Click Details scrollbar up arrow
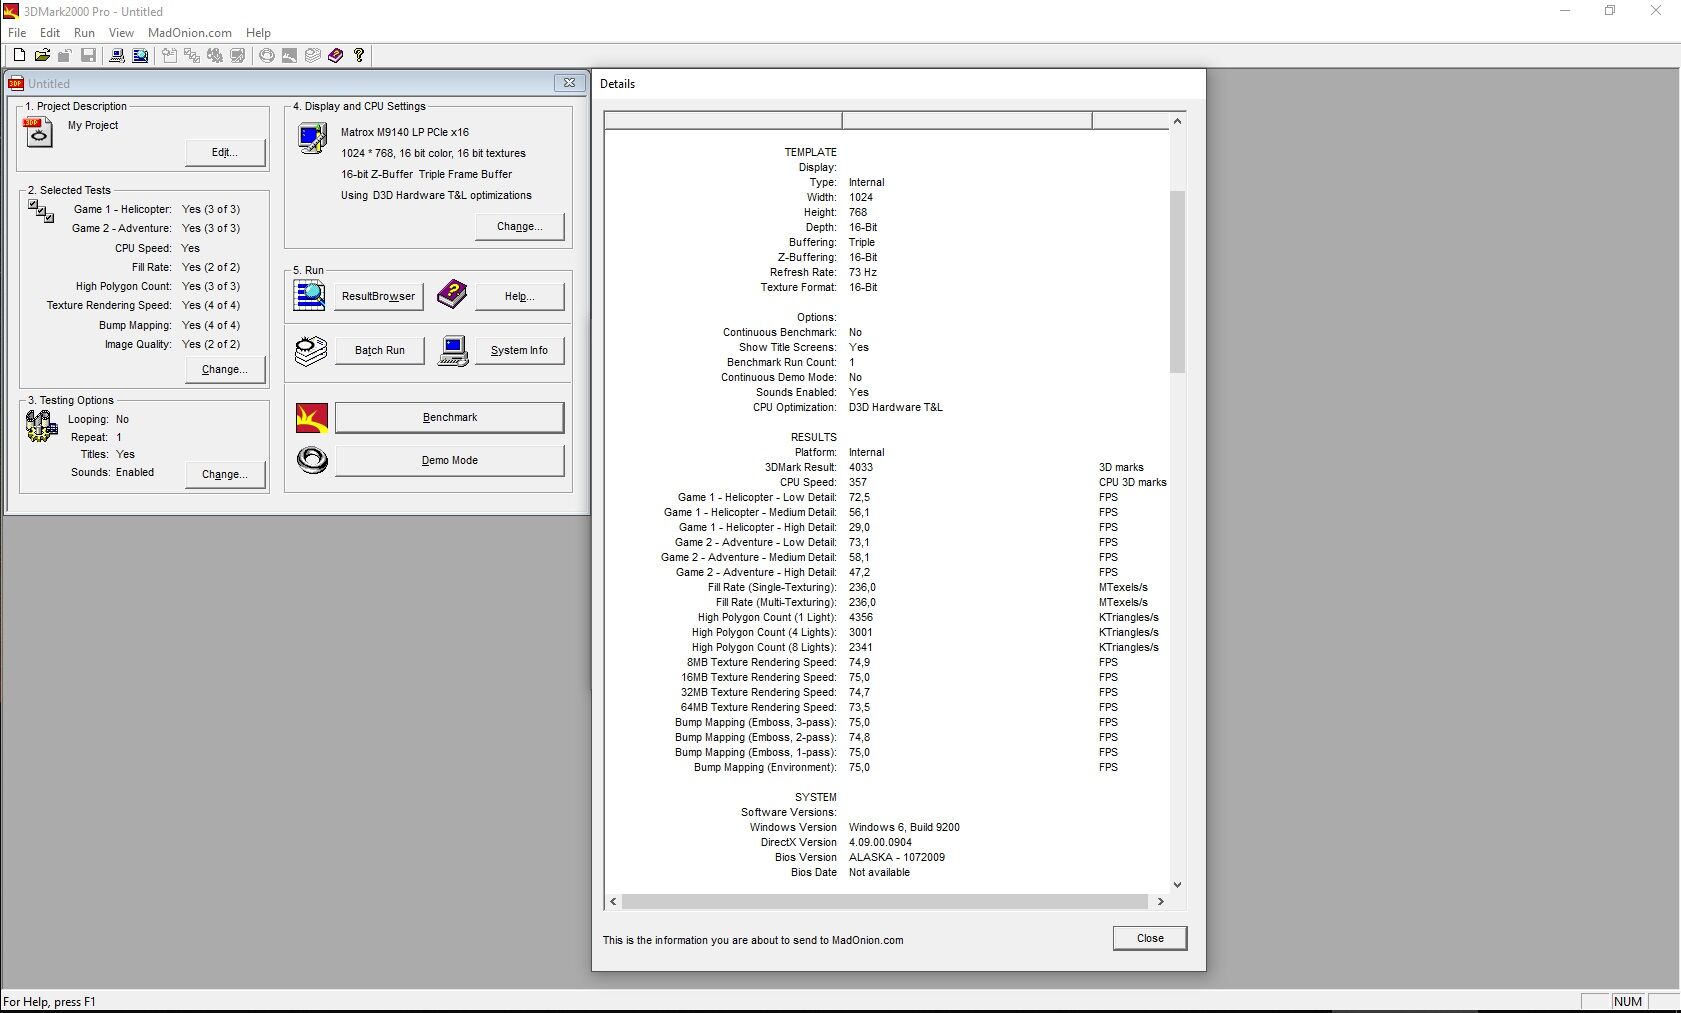This screenshot has width=1681, height=1013. point(1177,121)
